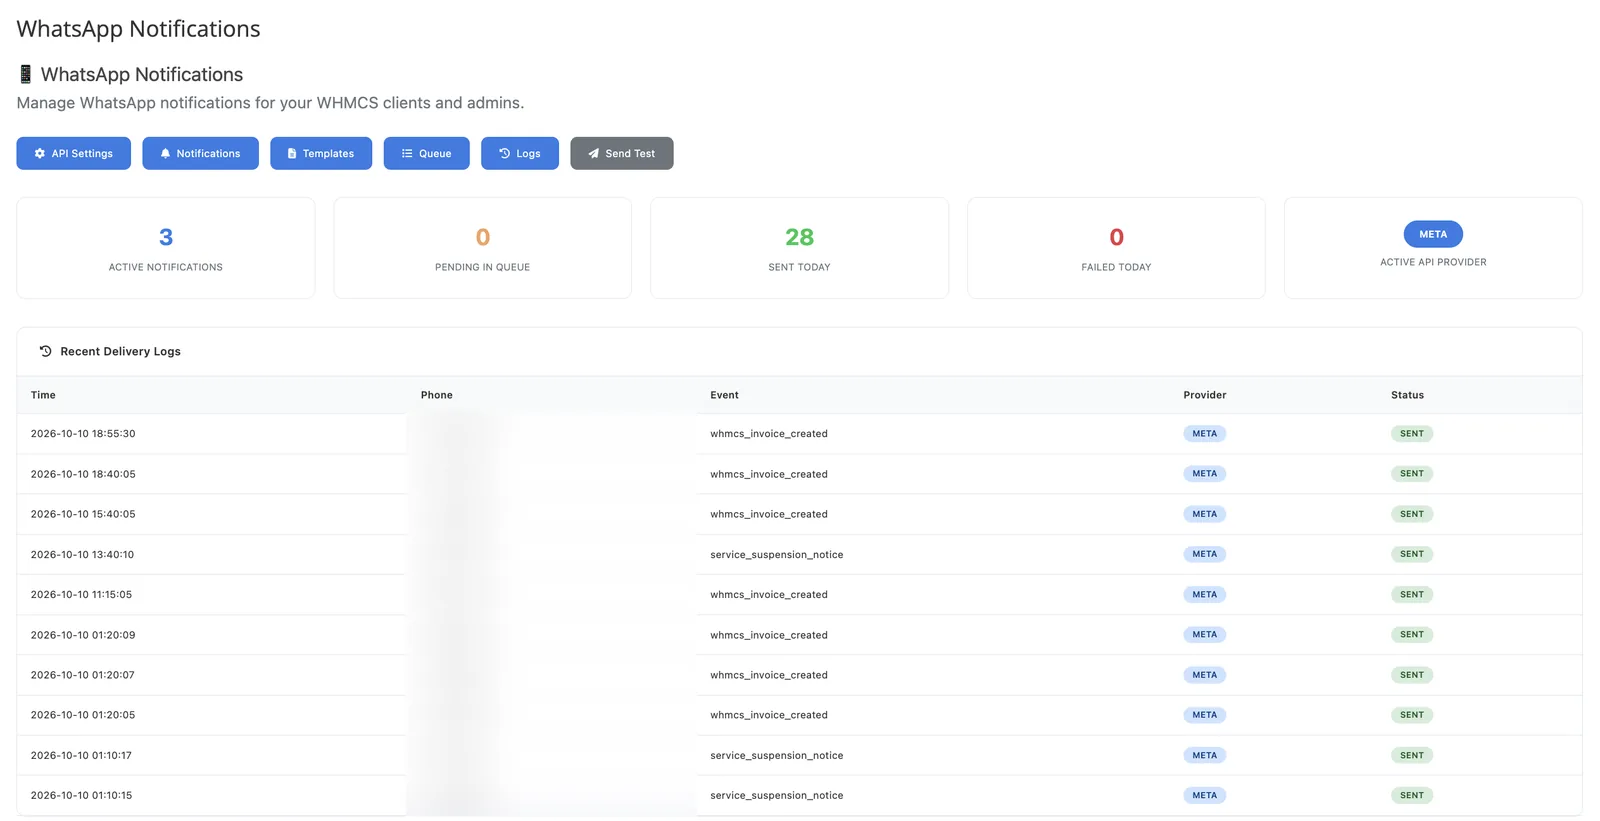Open the API Settings button
1600x821 pixels.
click(x=73, y=153)
